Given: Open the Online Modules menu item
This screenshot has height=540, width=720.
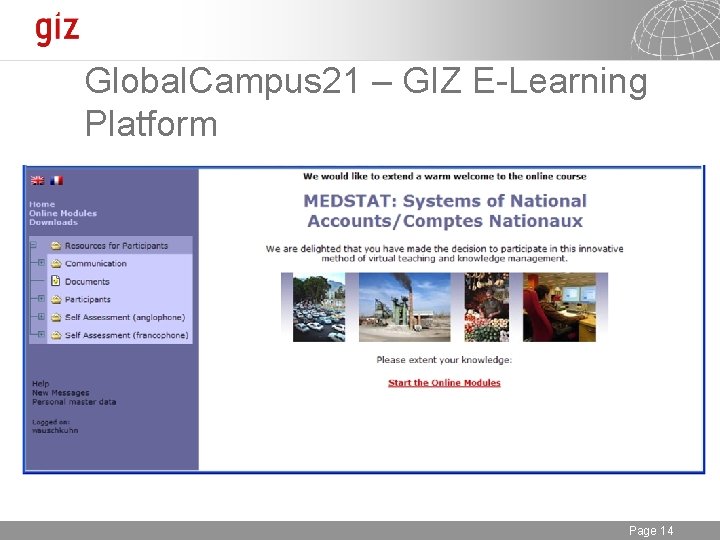Looking at the screenshot, I should 63,213.
